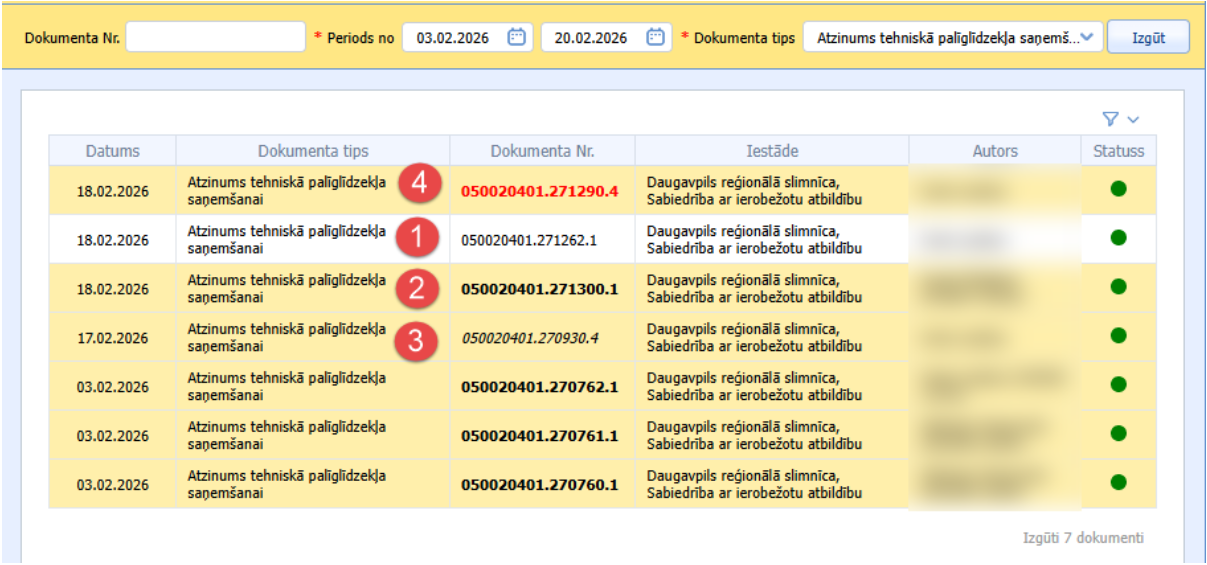Click green status dot for document 050020401.270760.1
This screenshot has width=1207, height=565.
coord(1118,483)
